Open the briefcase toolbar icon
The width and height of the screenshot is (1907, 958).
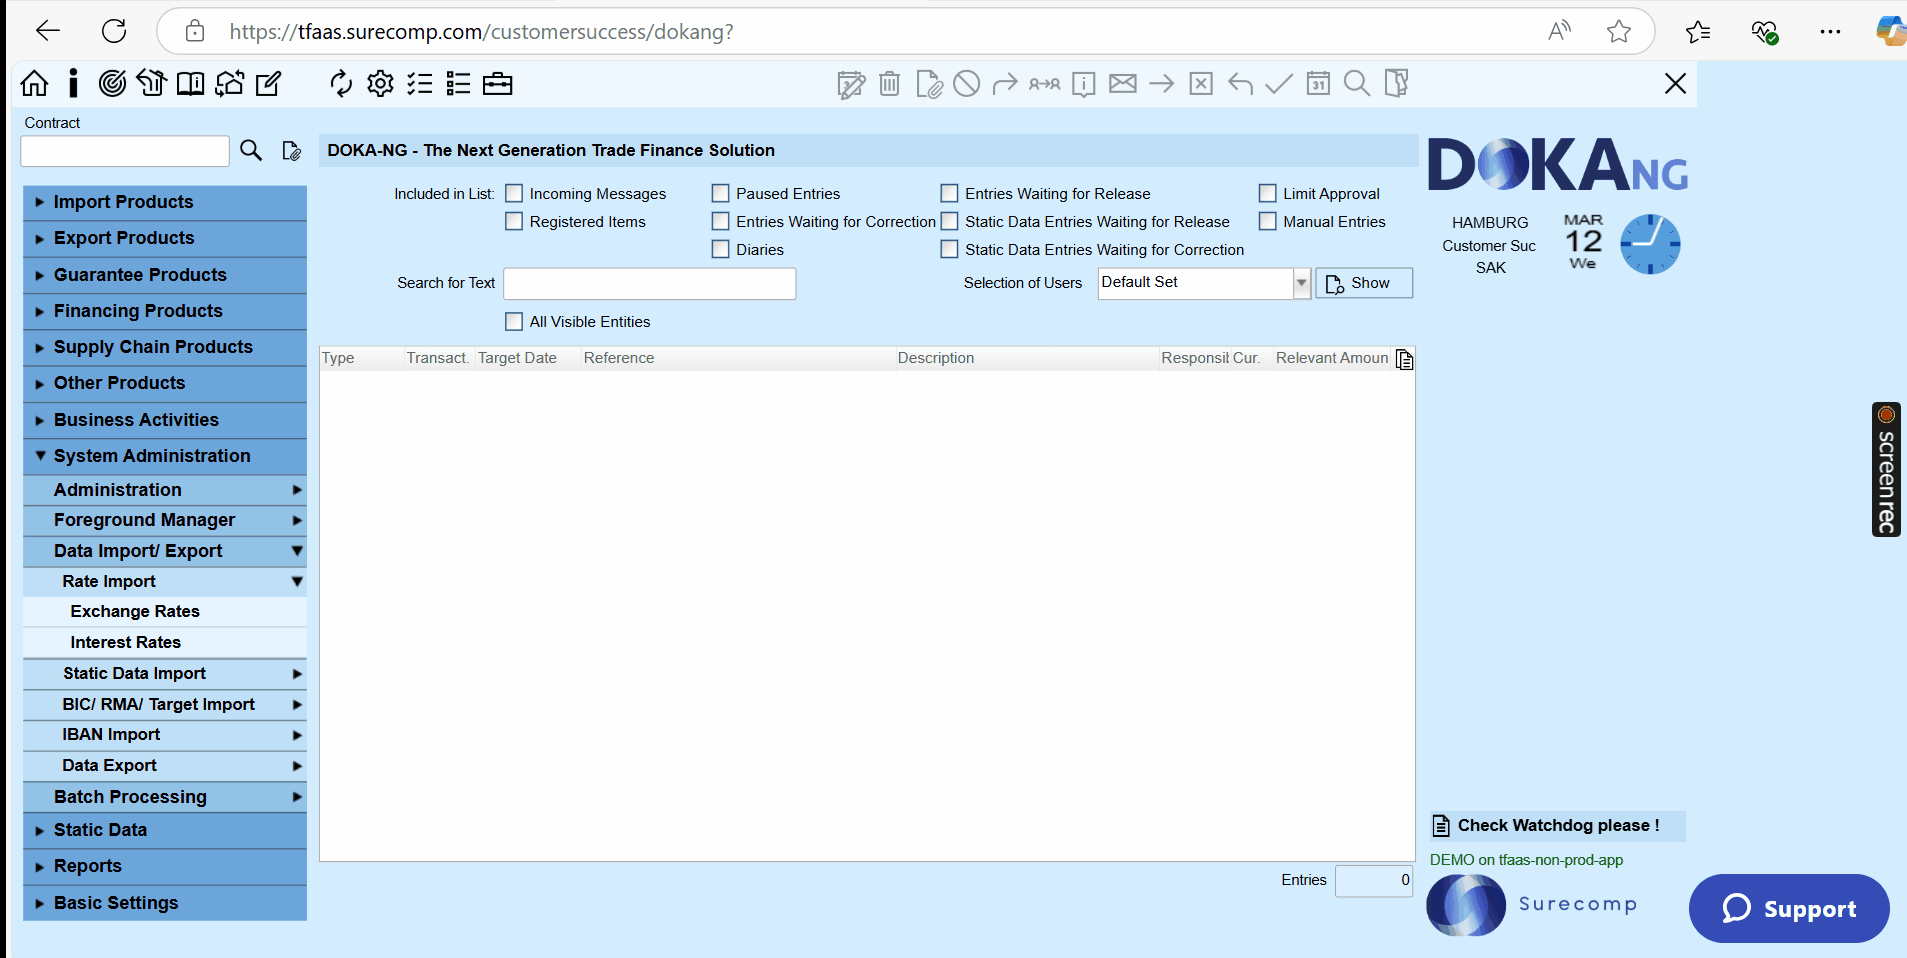(x=497, y=83)
